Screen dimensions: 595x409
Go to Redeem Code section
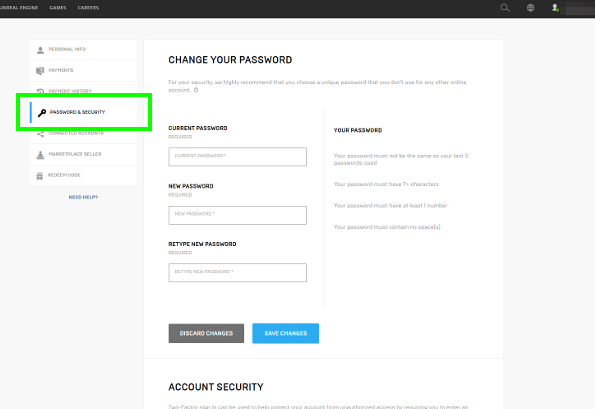[83, 175]
